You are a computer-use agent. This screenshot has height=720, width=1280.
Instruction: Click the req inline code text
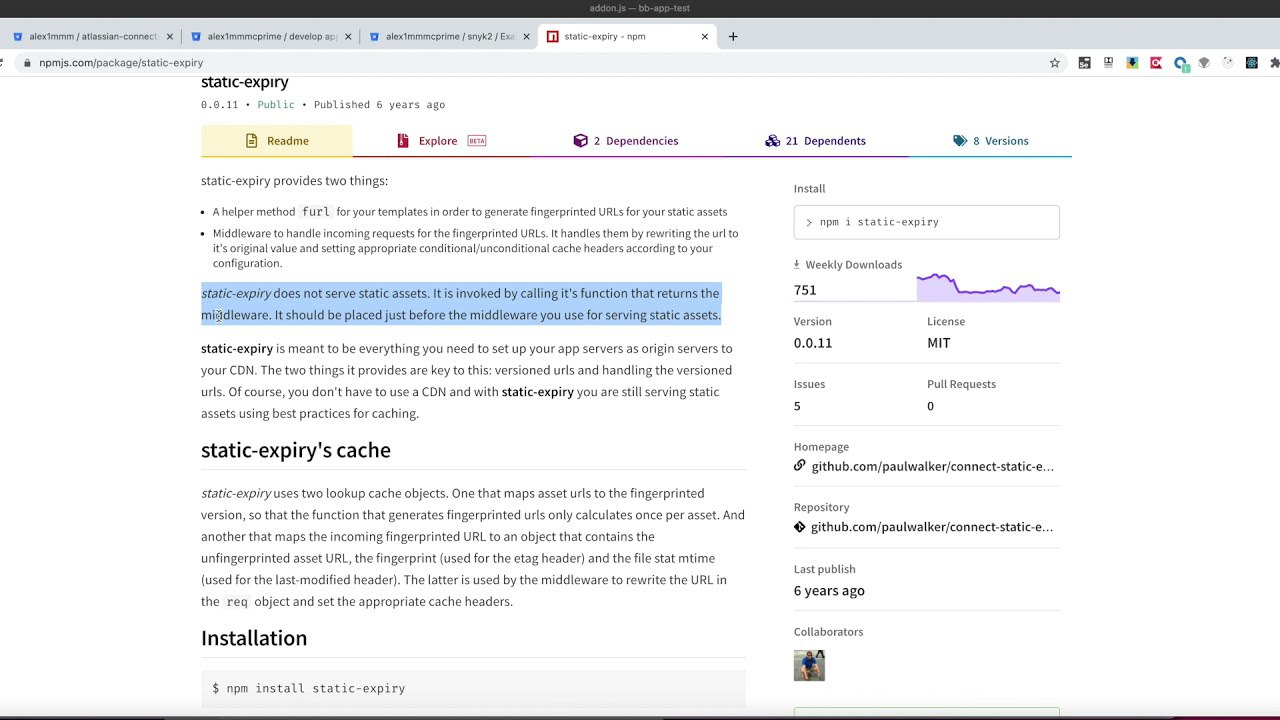point(237,602)
